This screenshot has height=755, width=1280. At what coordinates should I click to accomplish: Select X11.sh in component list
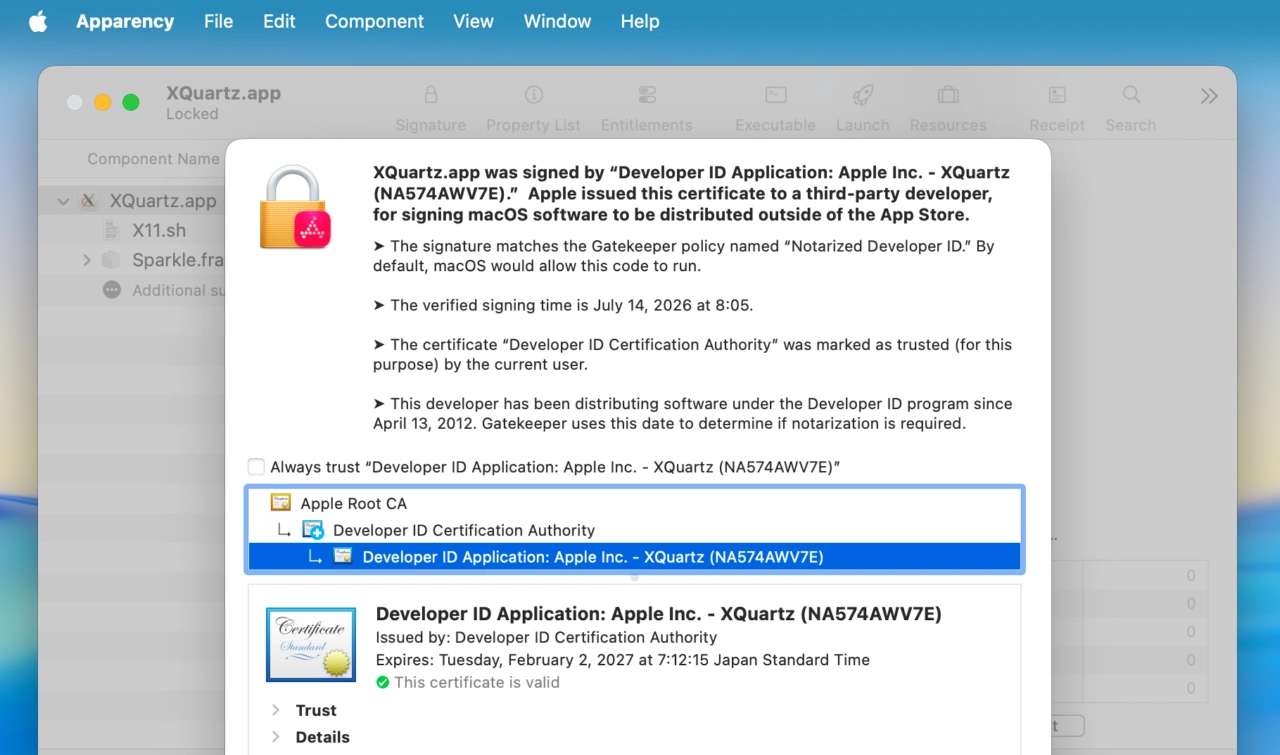159,230
